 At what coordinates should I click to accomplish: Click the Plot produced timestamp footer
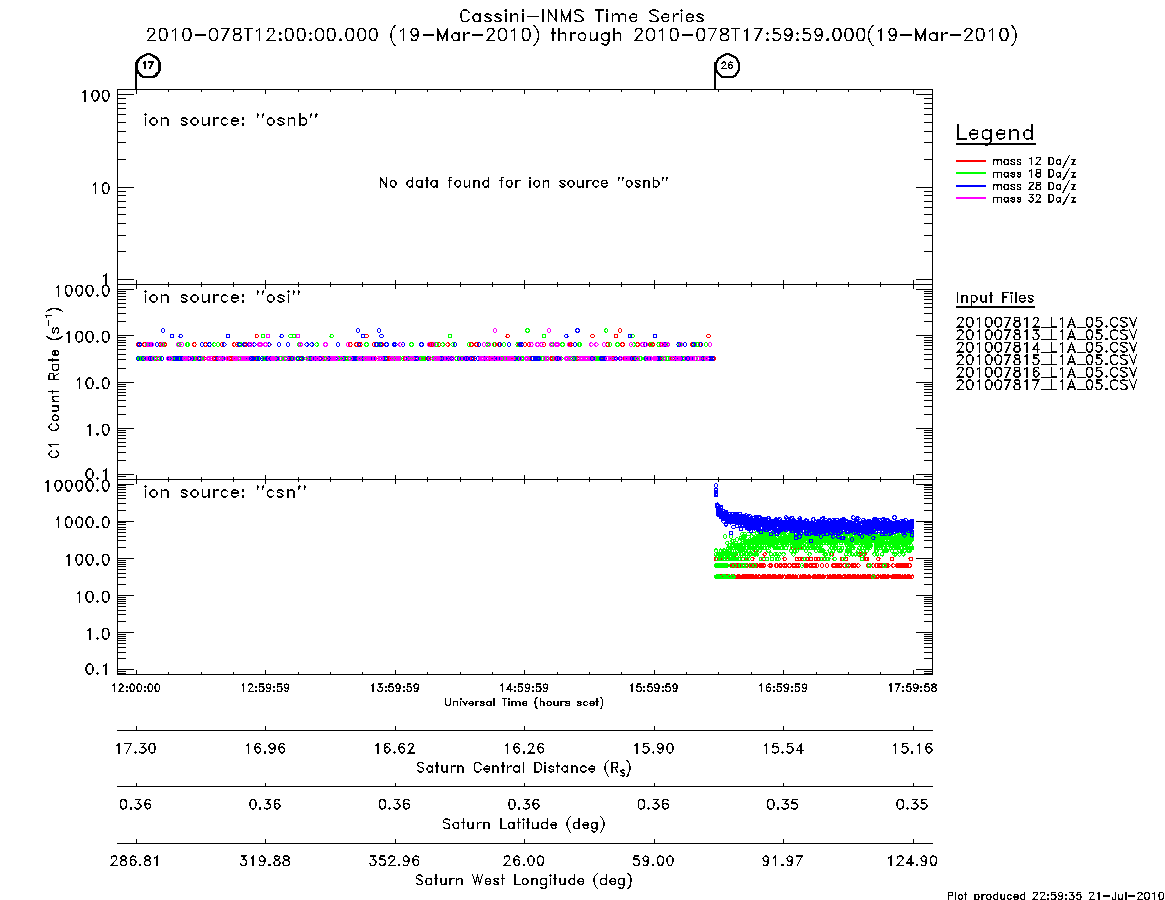1056,896
